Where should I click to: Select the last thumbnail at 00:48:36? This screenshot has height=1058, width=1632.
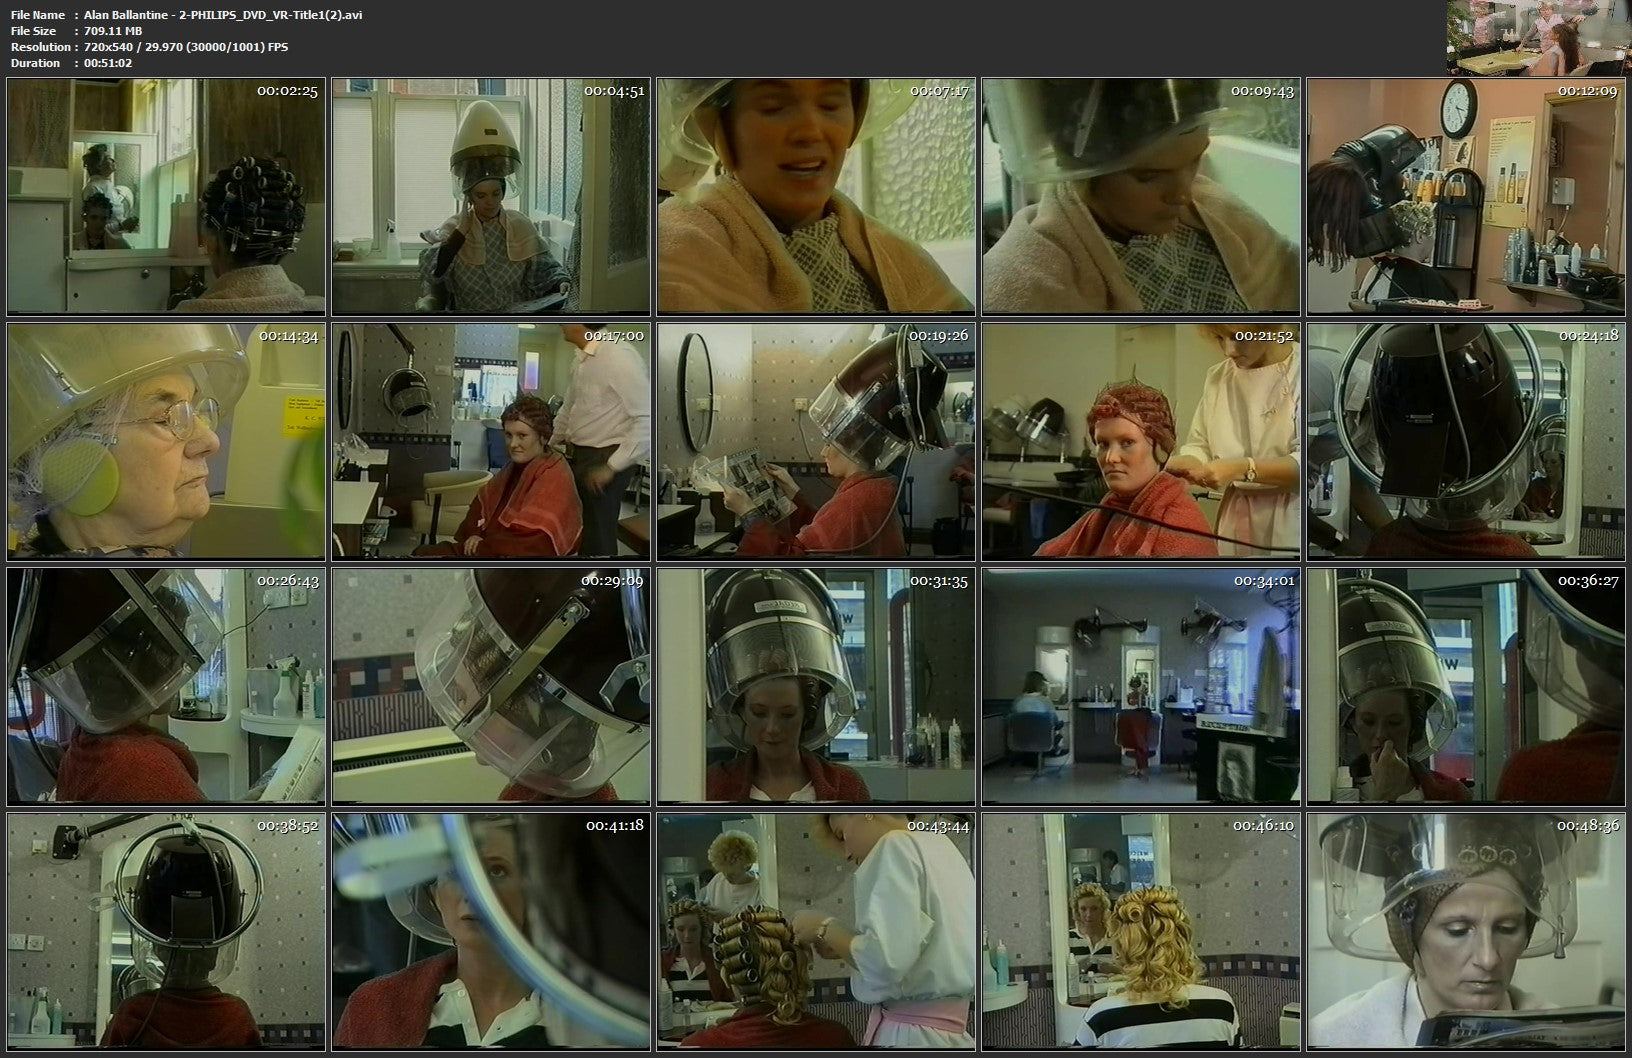pos(1466,930)
